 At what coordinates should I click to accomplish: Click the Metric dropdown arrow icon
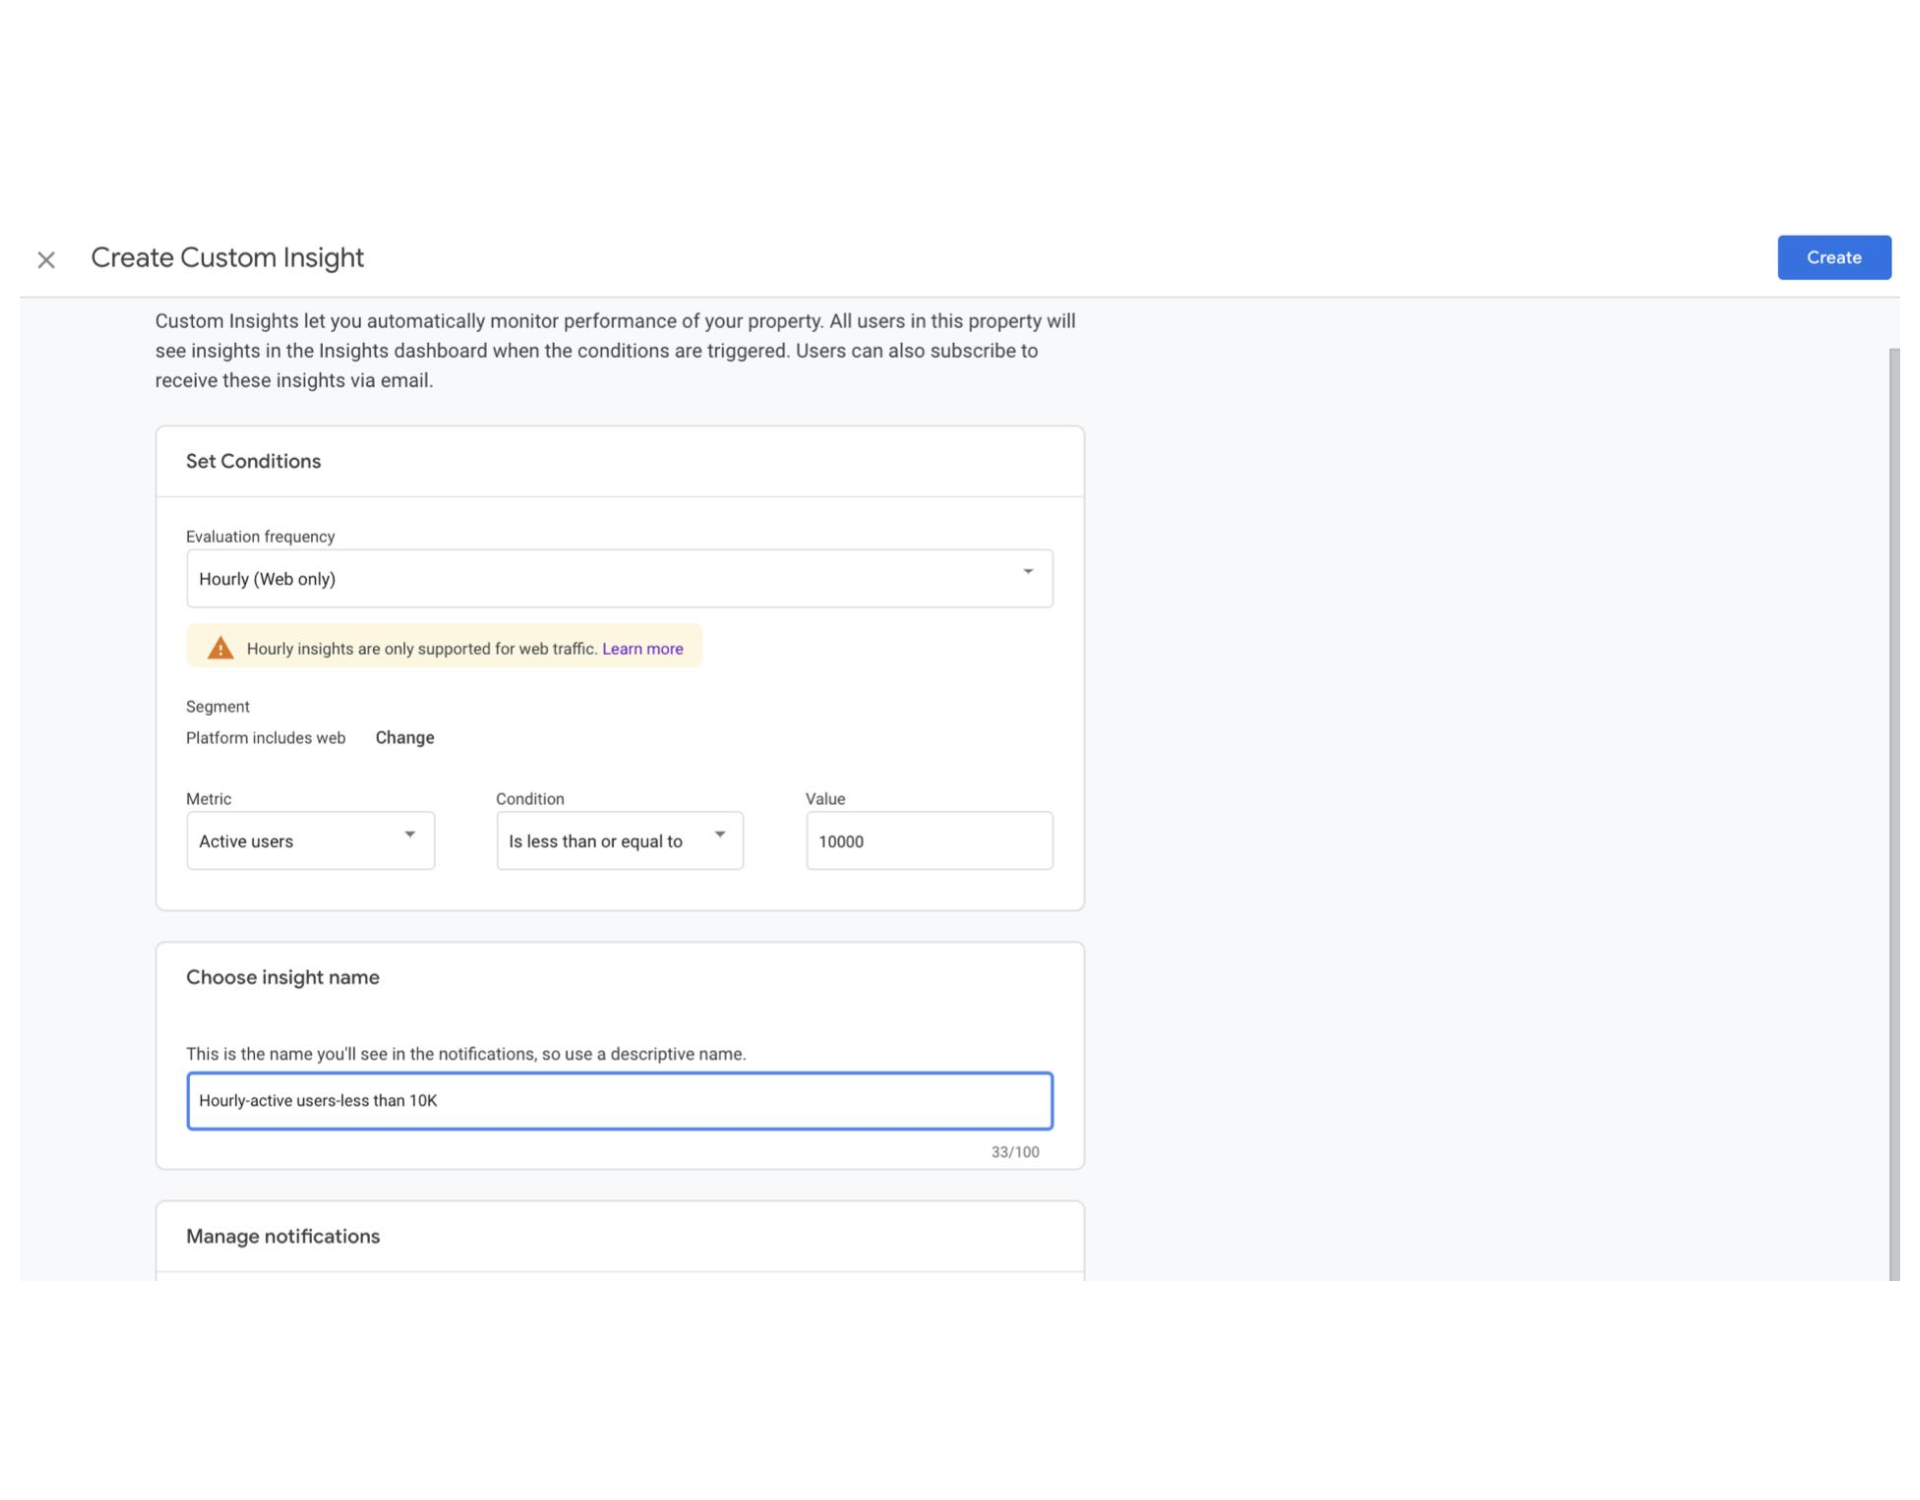[x=409, y=835]
